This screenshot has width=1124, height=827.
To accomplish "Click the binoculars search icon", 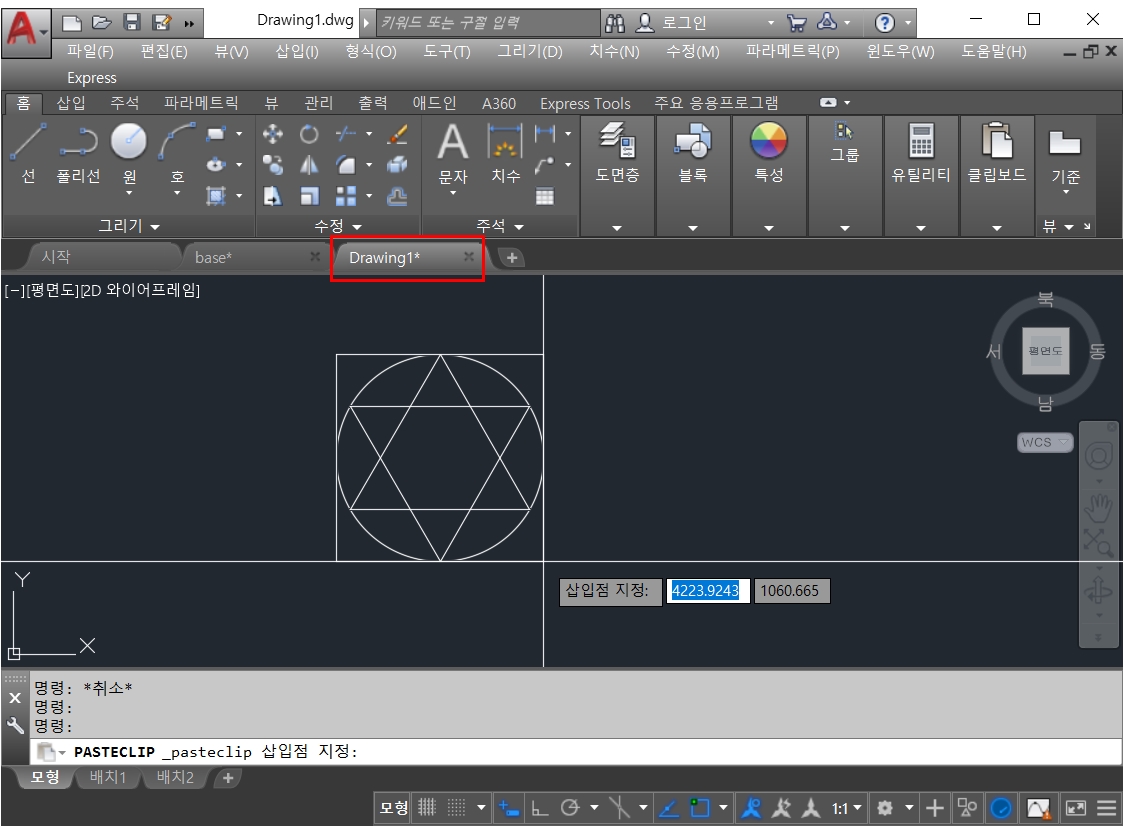I will pos(615,23).
